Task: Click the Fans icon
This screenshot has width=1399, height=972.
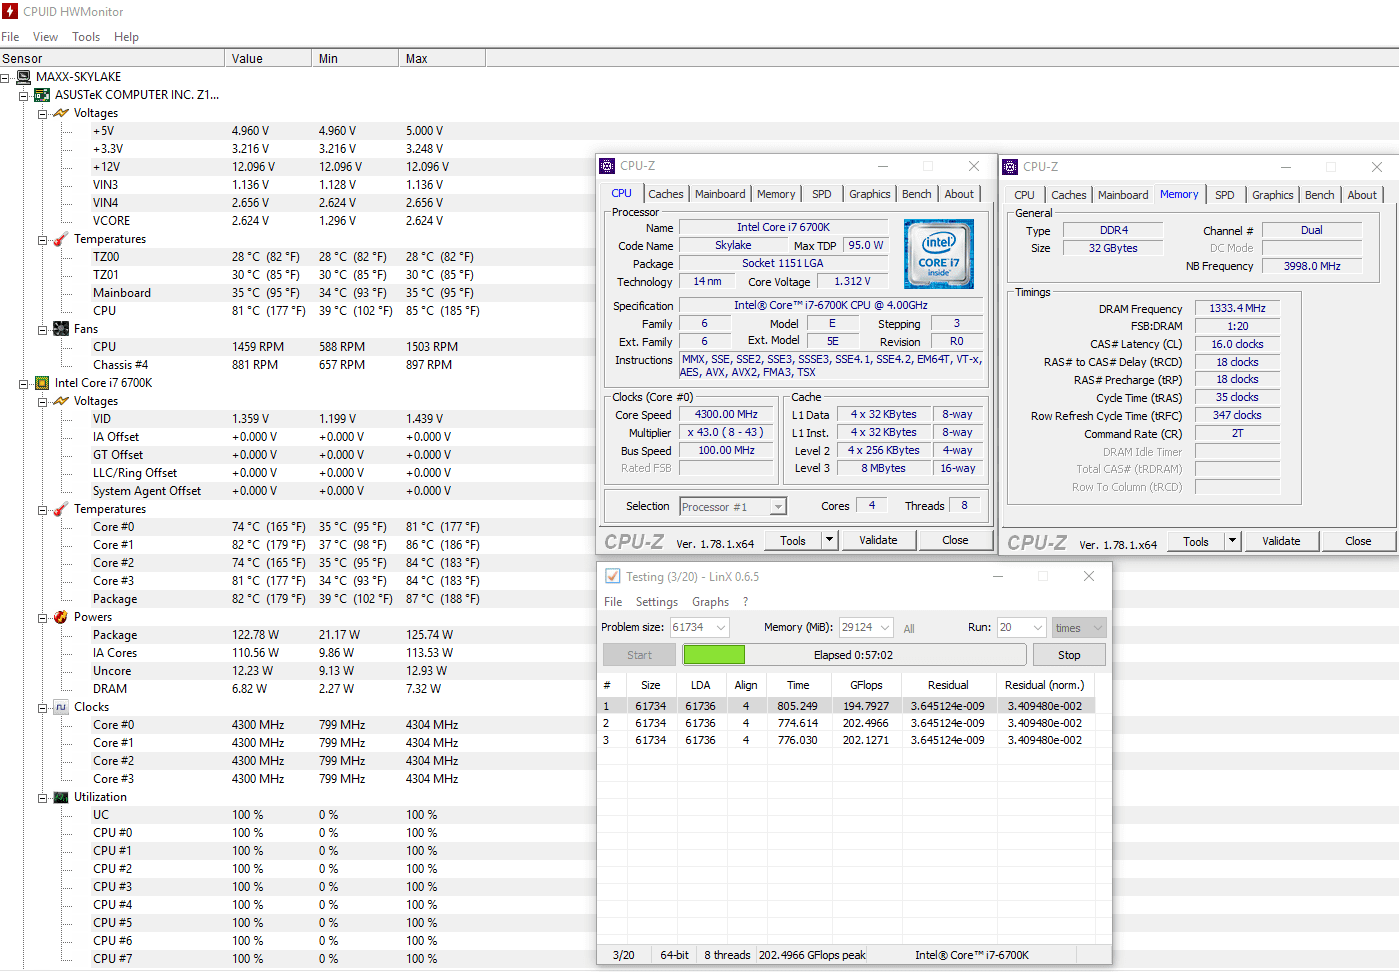Action: click(61, 329)
